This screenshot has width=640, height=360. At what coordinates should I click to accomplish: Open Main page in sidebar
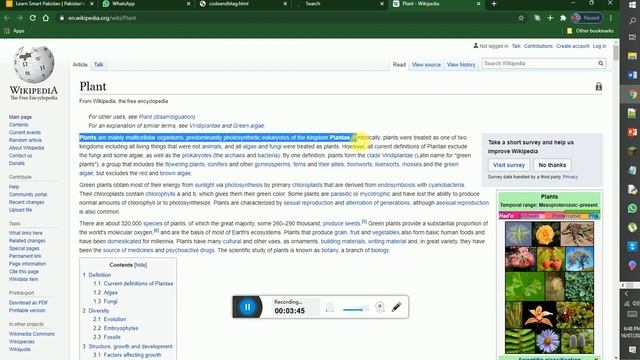[x=20, y=117]
